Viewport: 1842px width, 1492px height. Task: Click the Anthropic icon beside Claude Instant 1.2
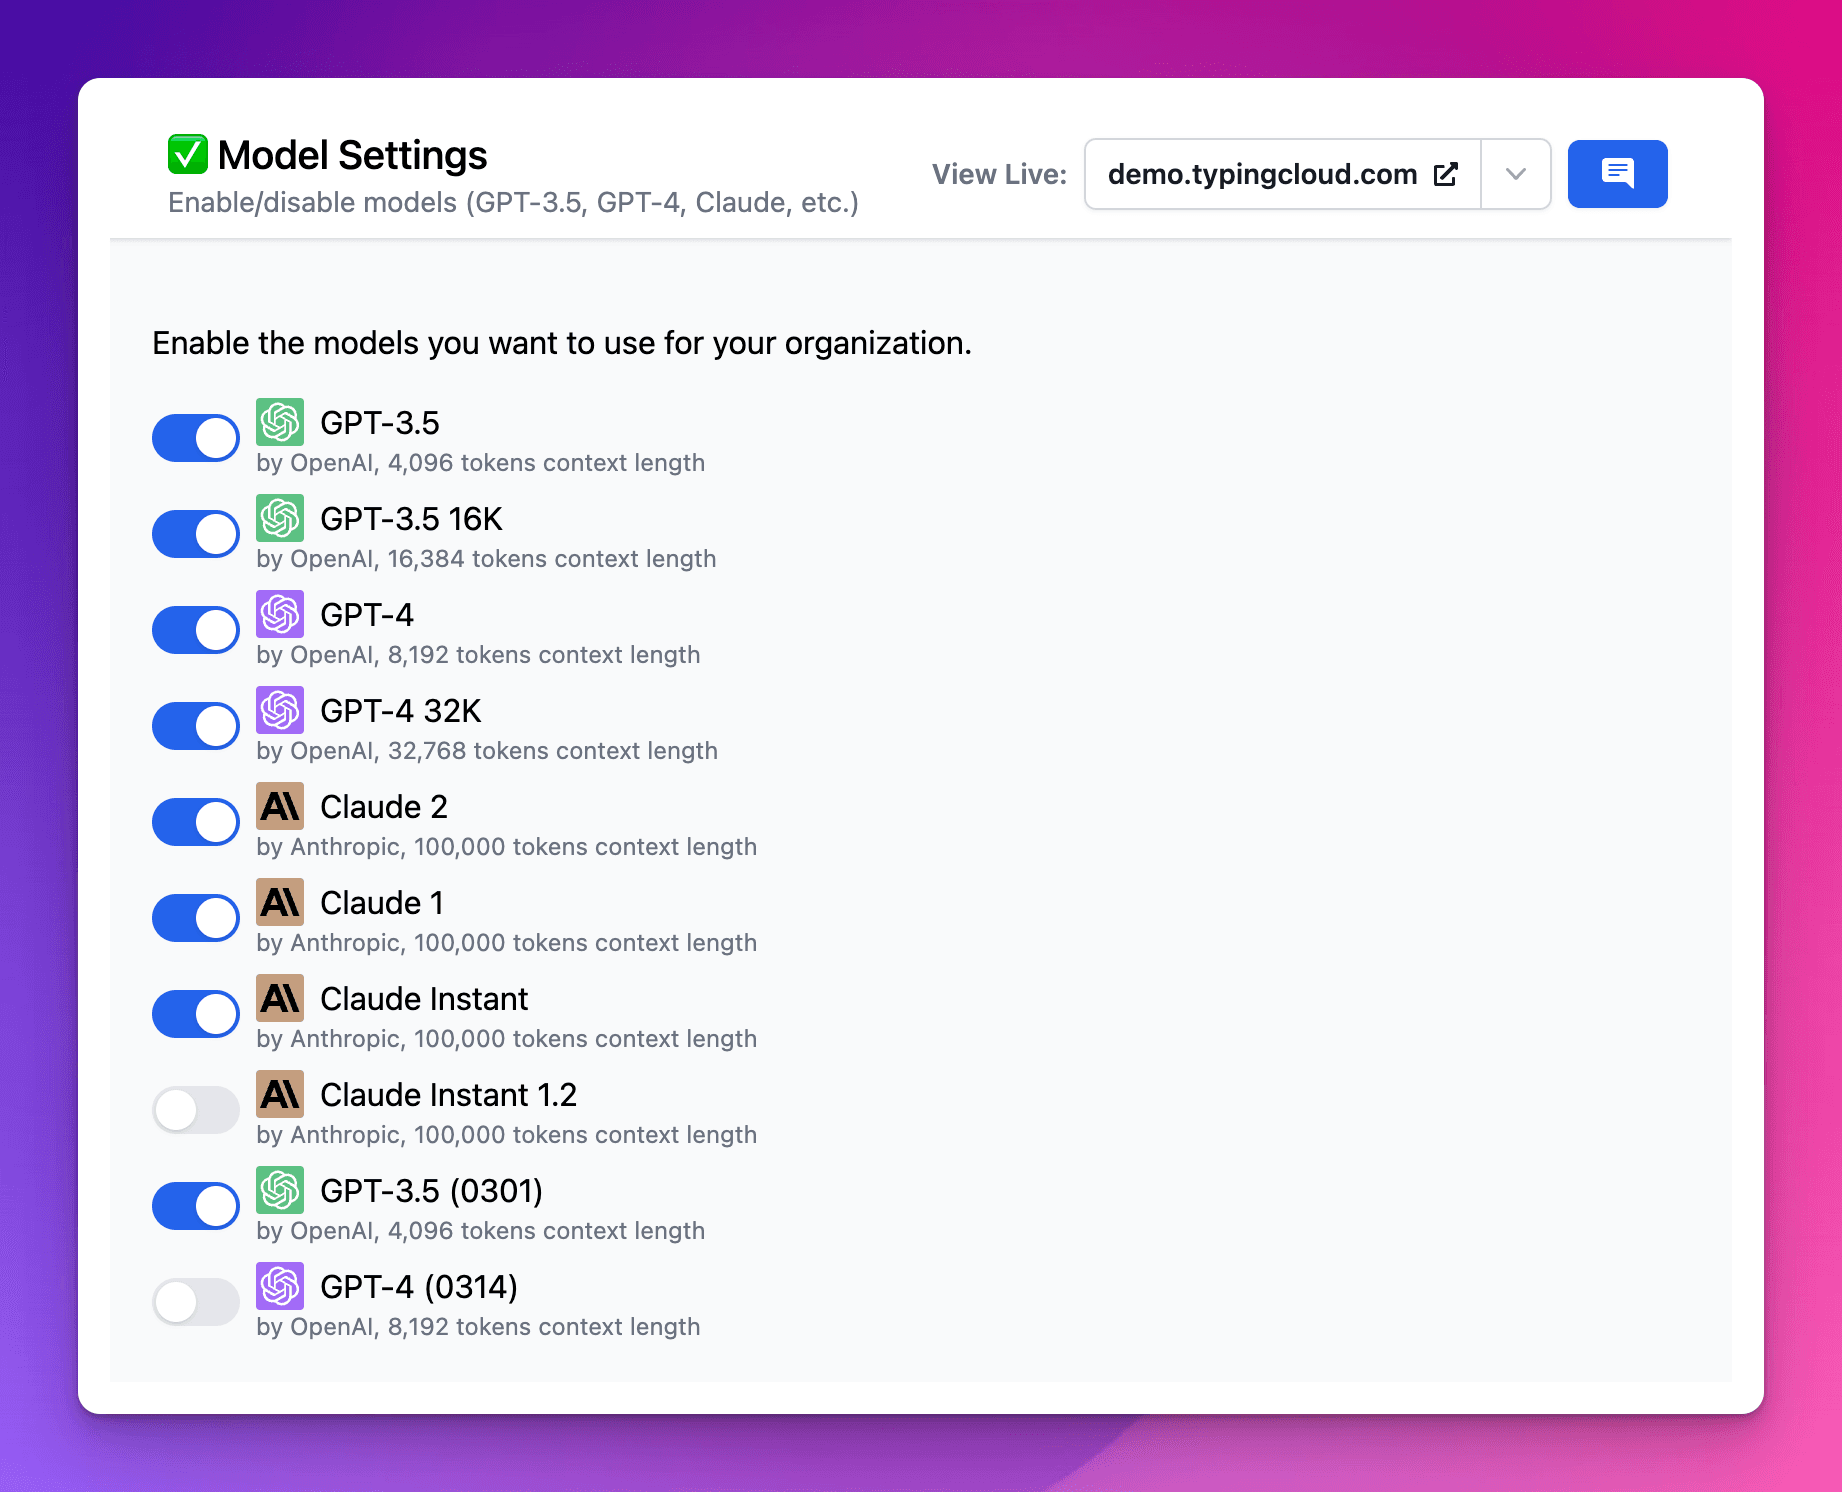[x=280, y=1094]
